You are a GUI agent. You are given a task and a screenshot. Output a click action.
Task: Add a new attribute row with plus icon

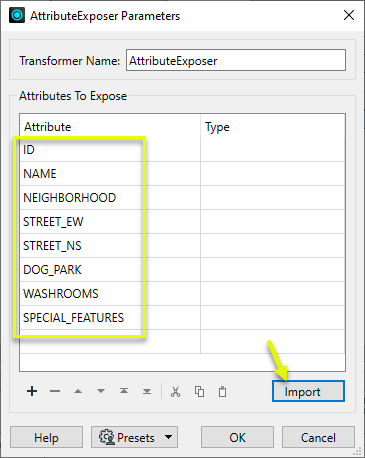click(x=32, y=391)
